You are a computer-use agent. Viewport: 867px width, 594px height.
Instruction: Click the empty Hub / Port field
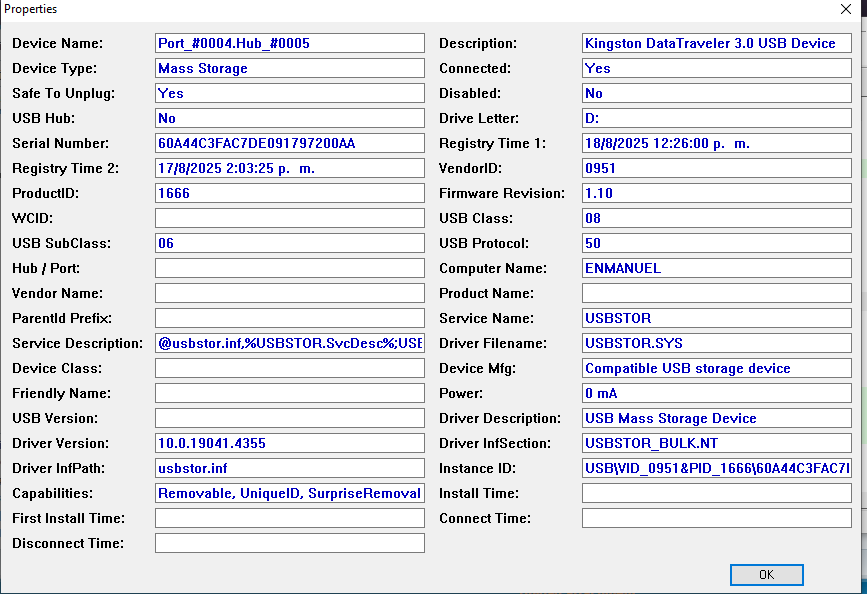[x=290, y=268]
